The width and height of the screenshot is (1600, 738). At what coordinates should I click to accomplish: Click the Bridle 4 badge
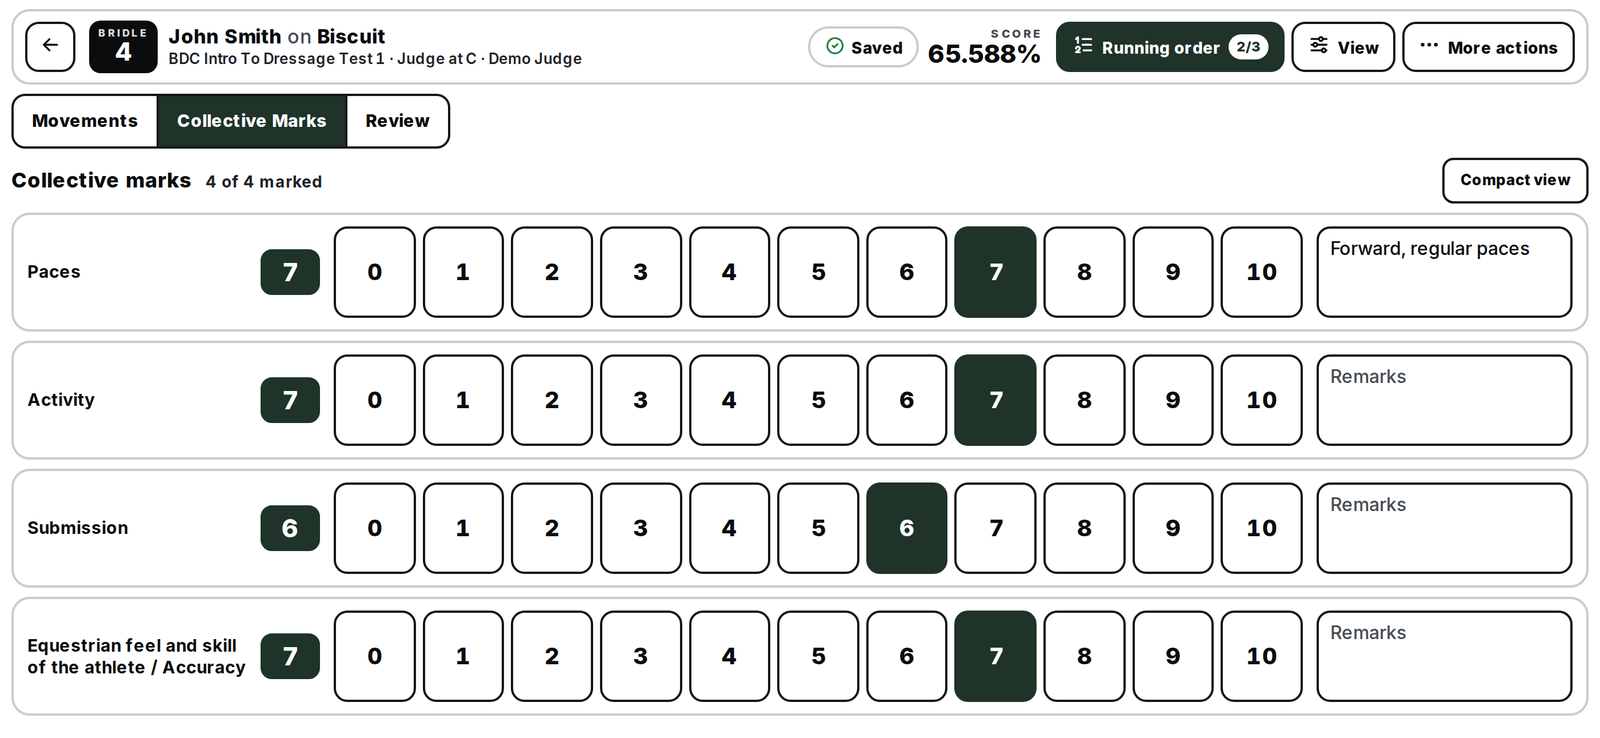pyautogui.click(x=123, y=47)
